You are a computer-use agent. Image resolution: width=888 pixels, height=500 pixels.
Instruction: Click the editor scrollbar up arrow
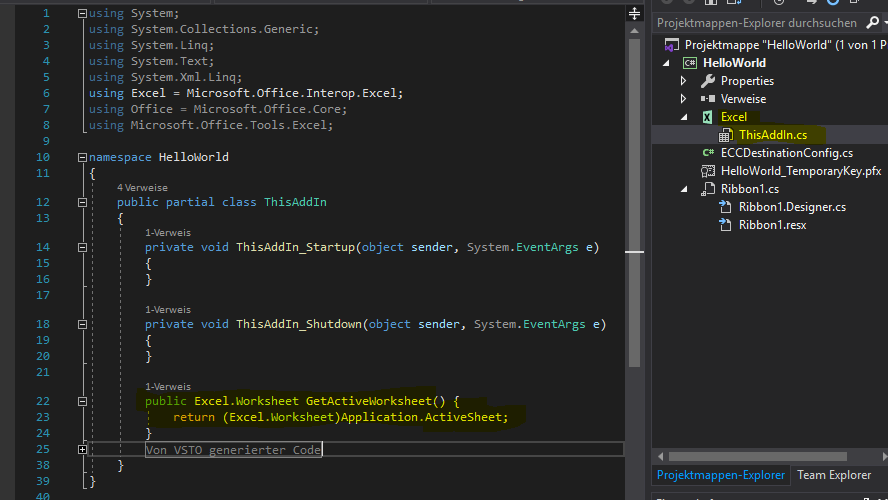(x=634, y=31)
